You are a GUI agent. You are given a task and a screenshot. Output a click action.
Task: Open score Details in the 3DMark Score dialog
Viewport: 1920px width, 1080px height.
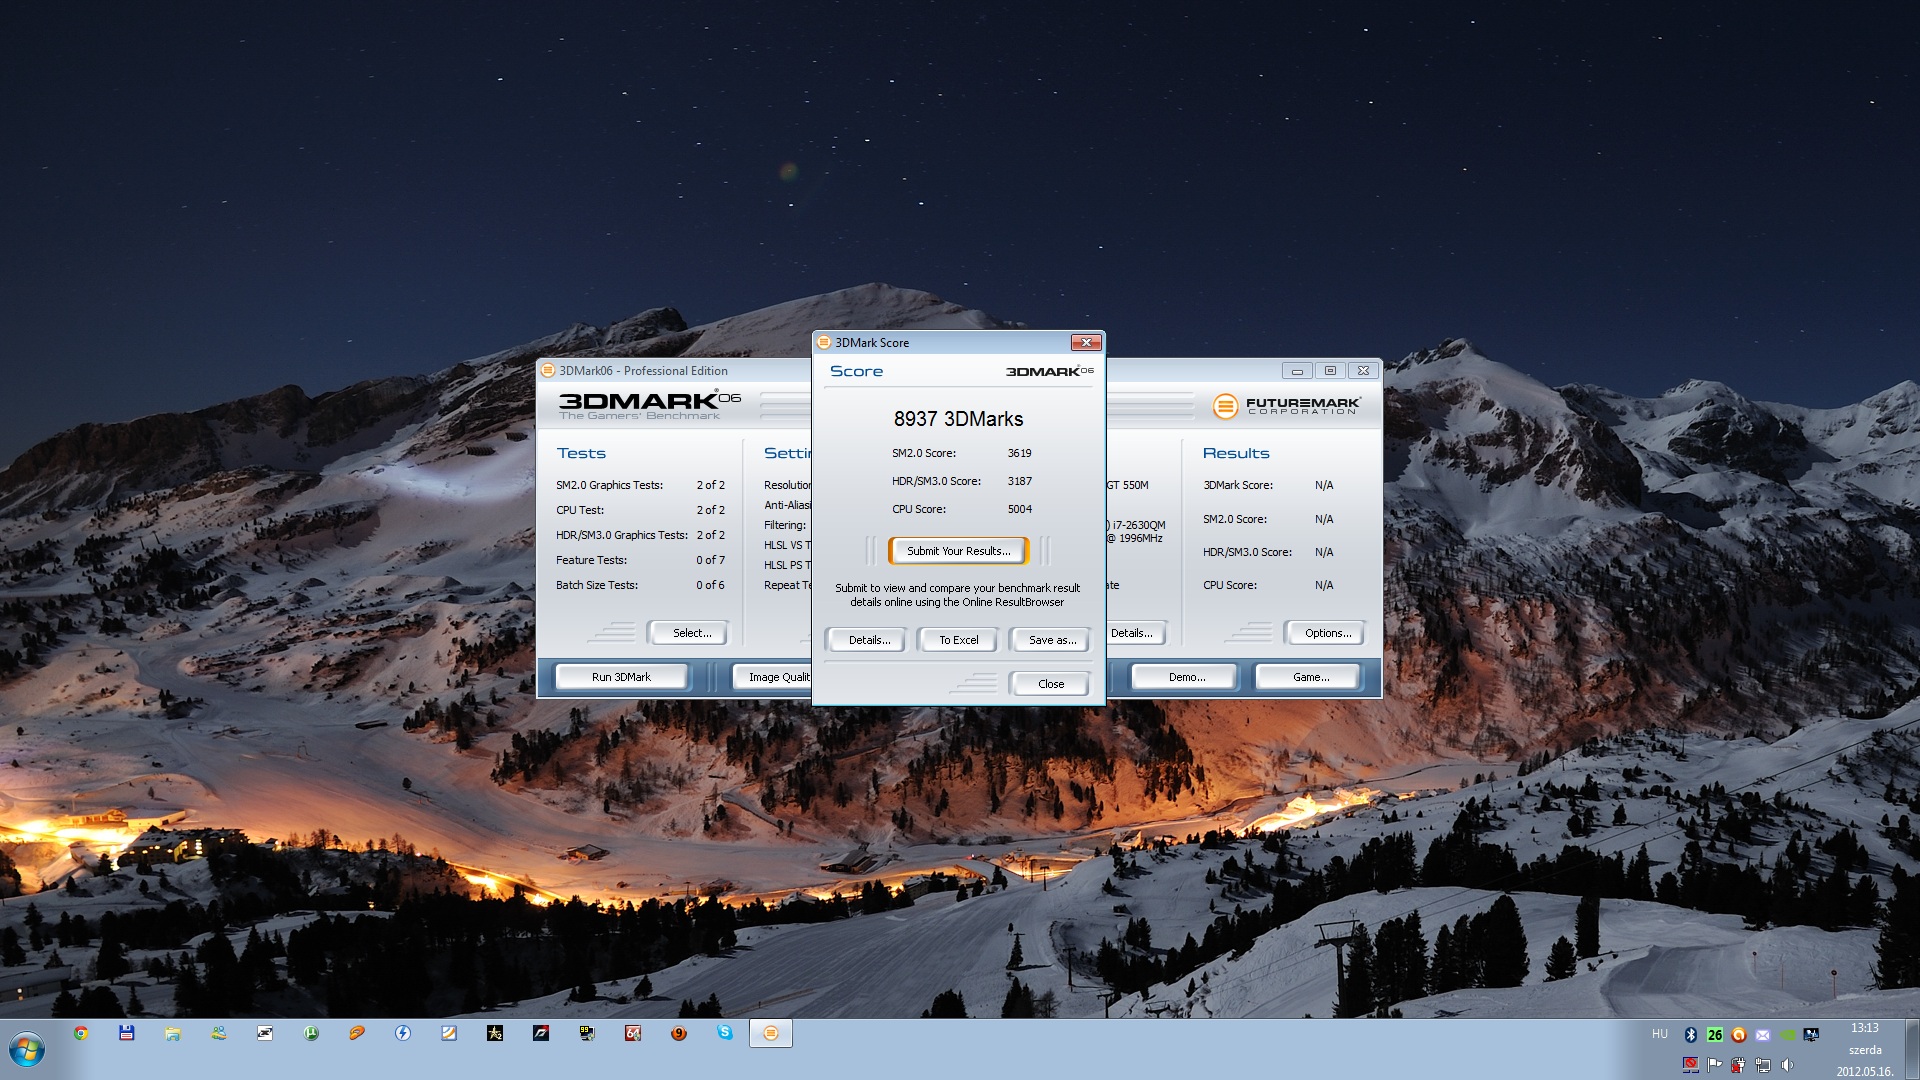(x=868, y=640)
